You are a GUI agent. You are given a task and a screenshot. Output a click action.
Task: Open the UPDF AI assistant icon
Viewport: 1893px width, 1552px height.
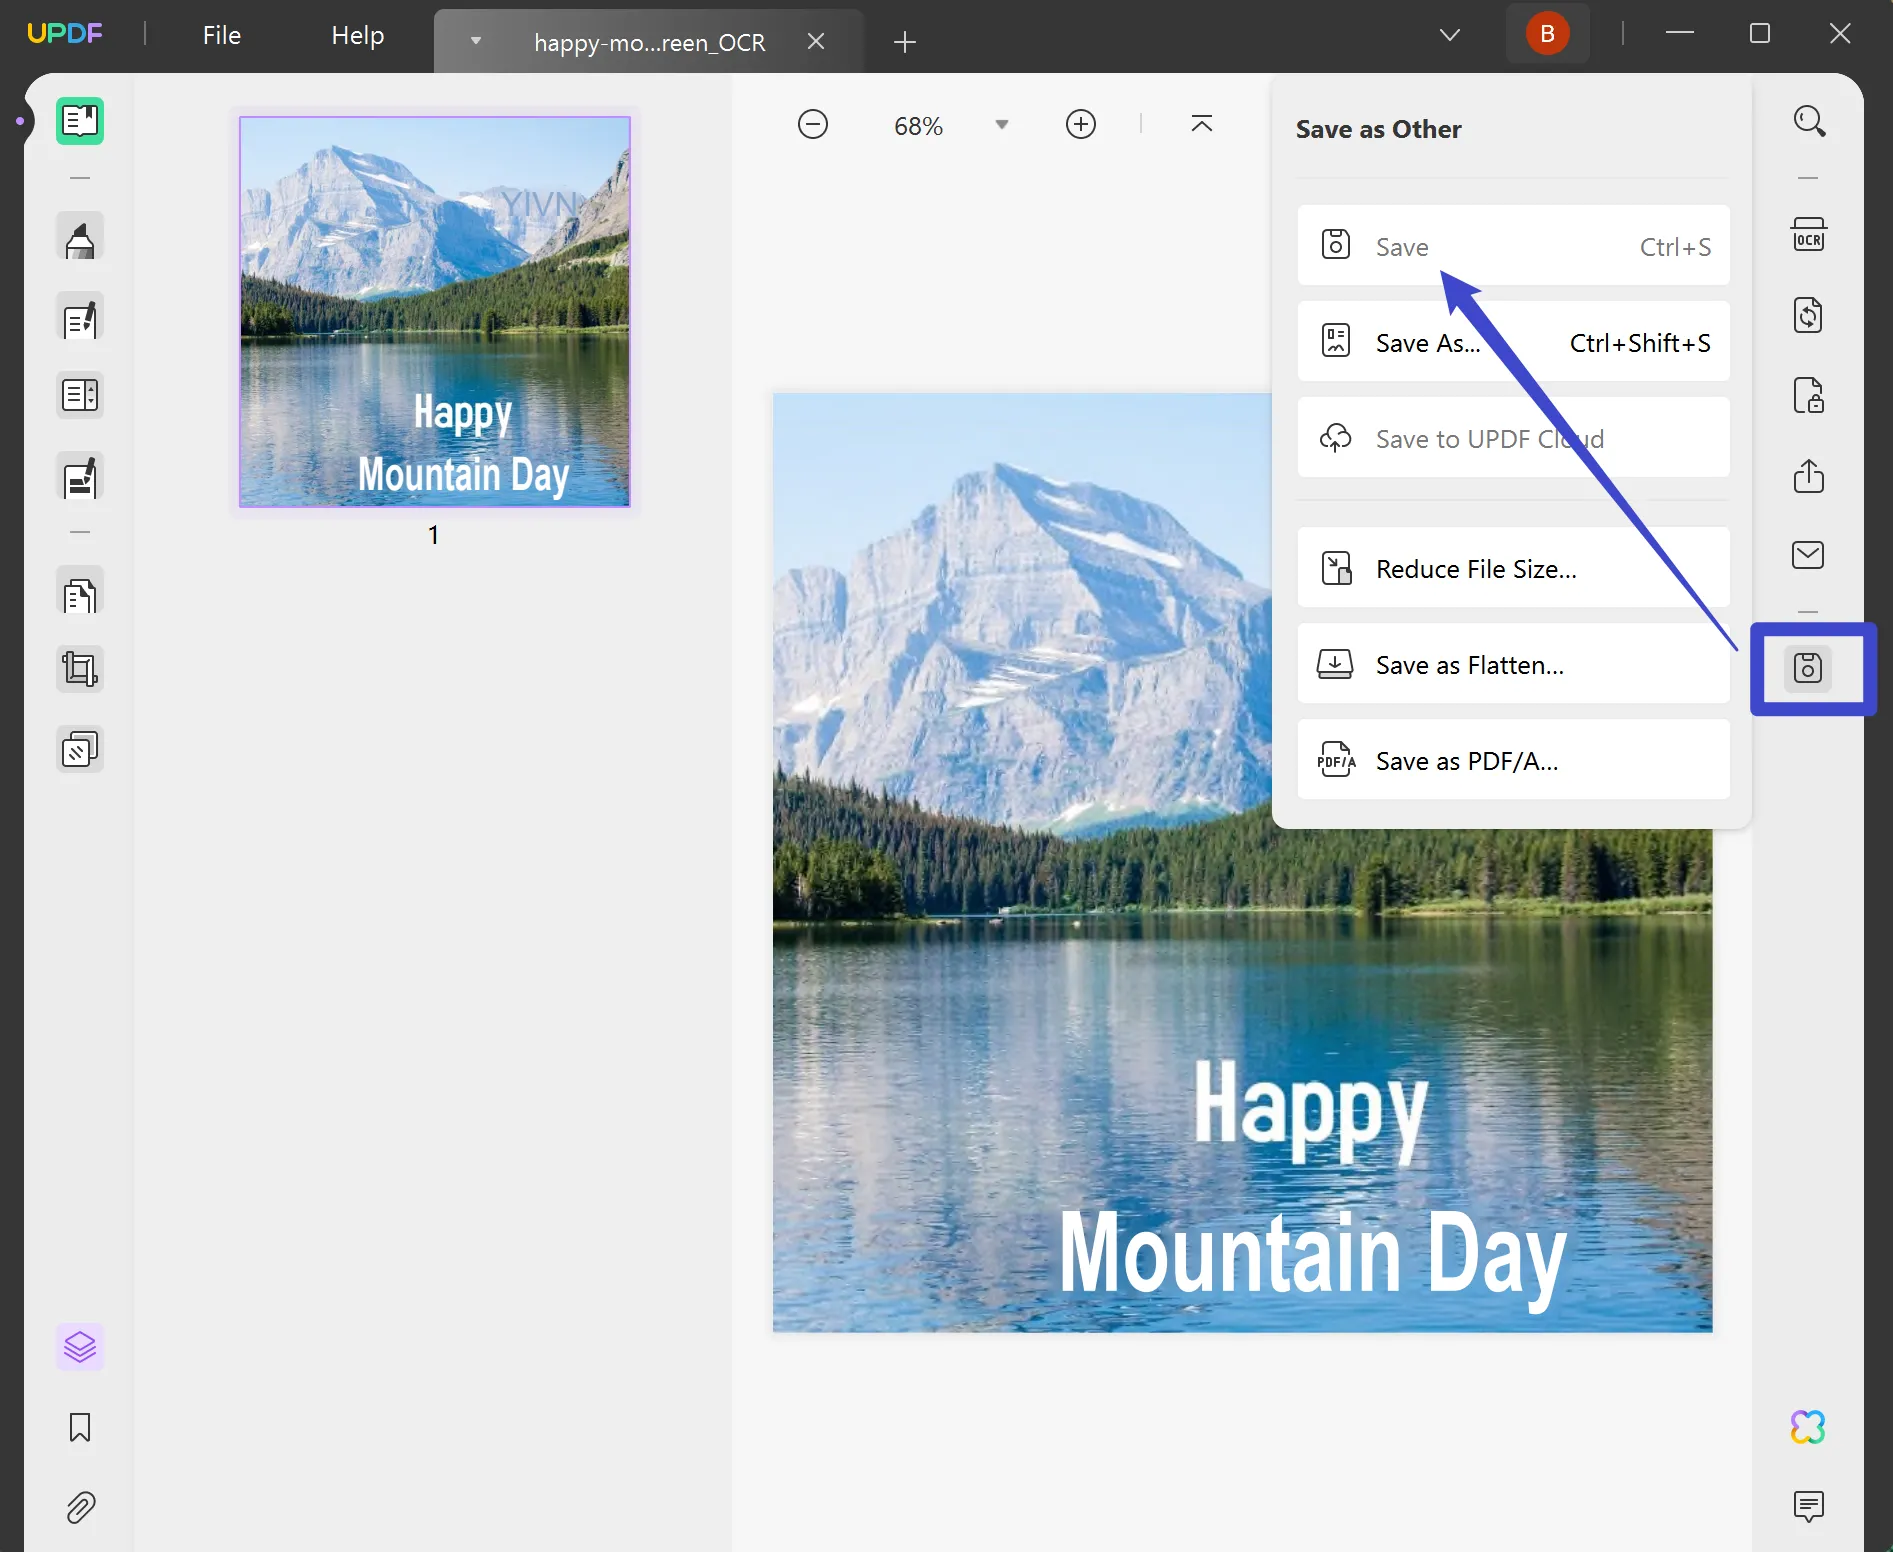[x=1808, y=1427]
